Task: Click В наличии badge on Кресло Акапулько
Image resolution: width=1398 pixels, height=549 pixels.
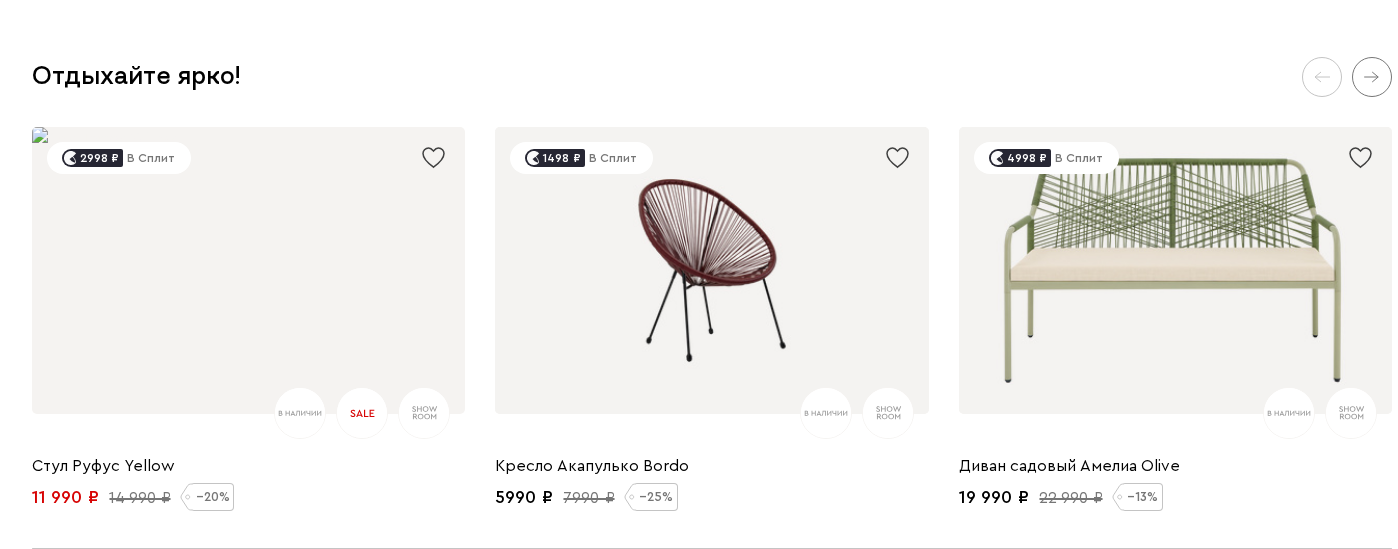Action: coord(826,413)
